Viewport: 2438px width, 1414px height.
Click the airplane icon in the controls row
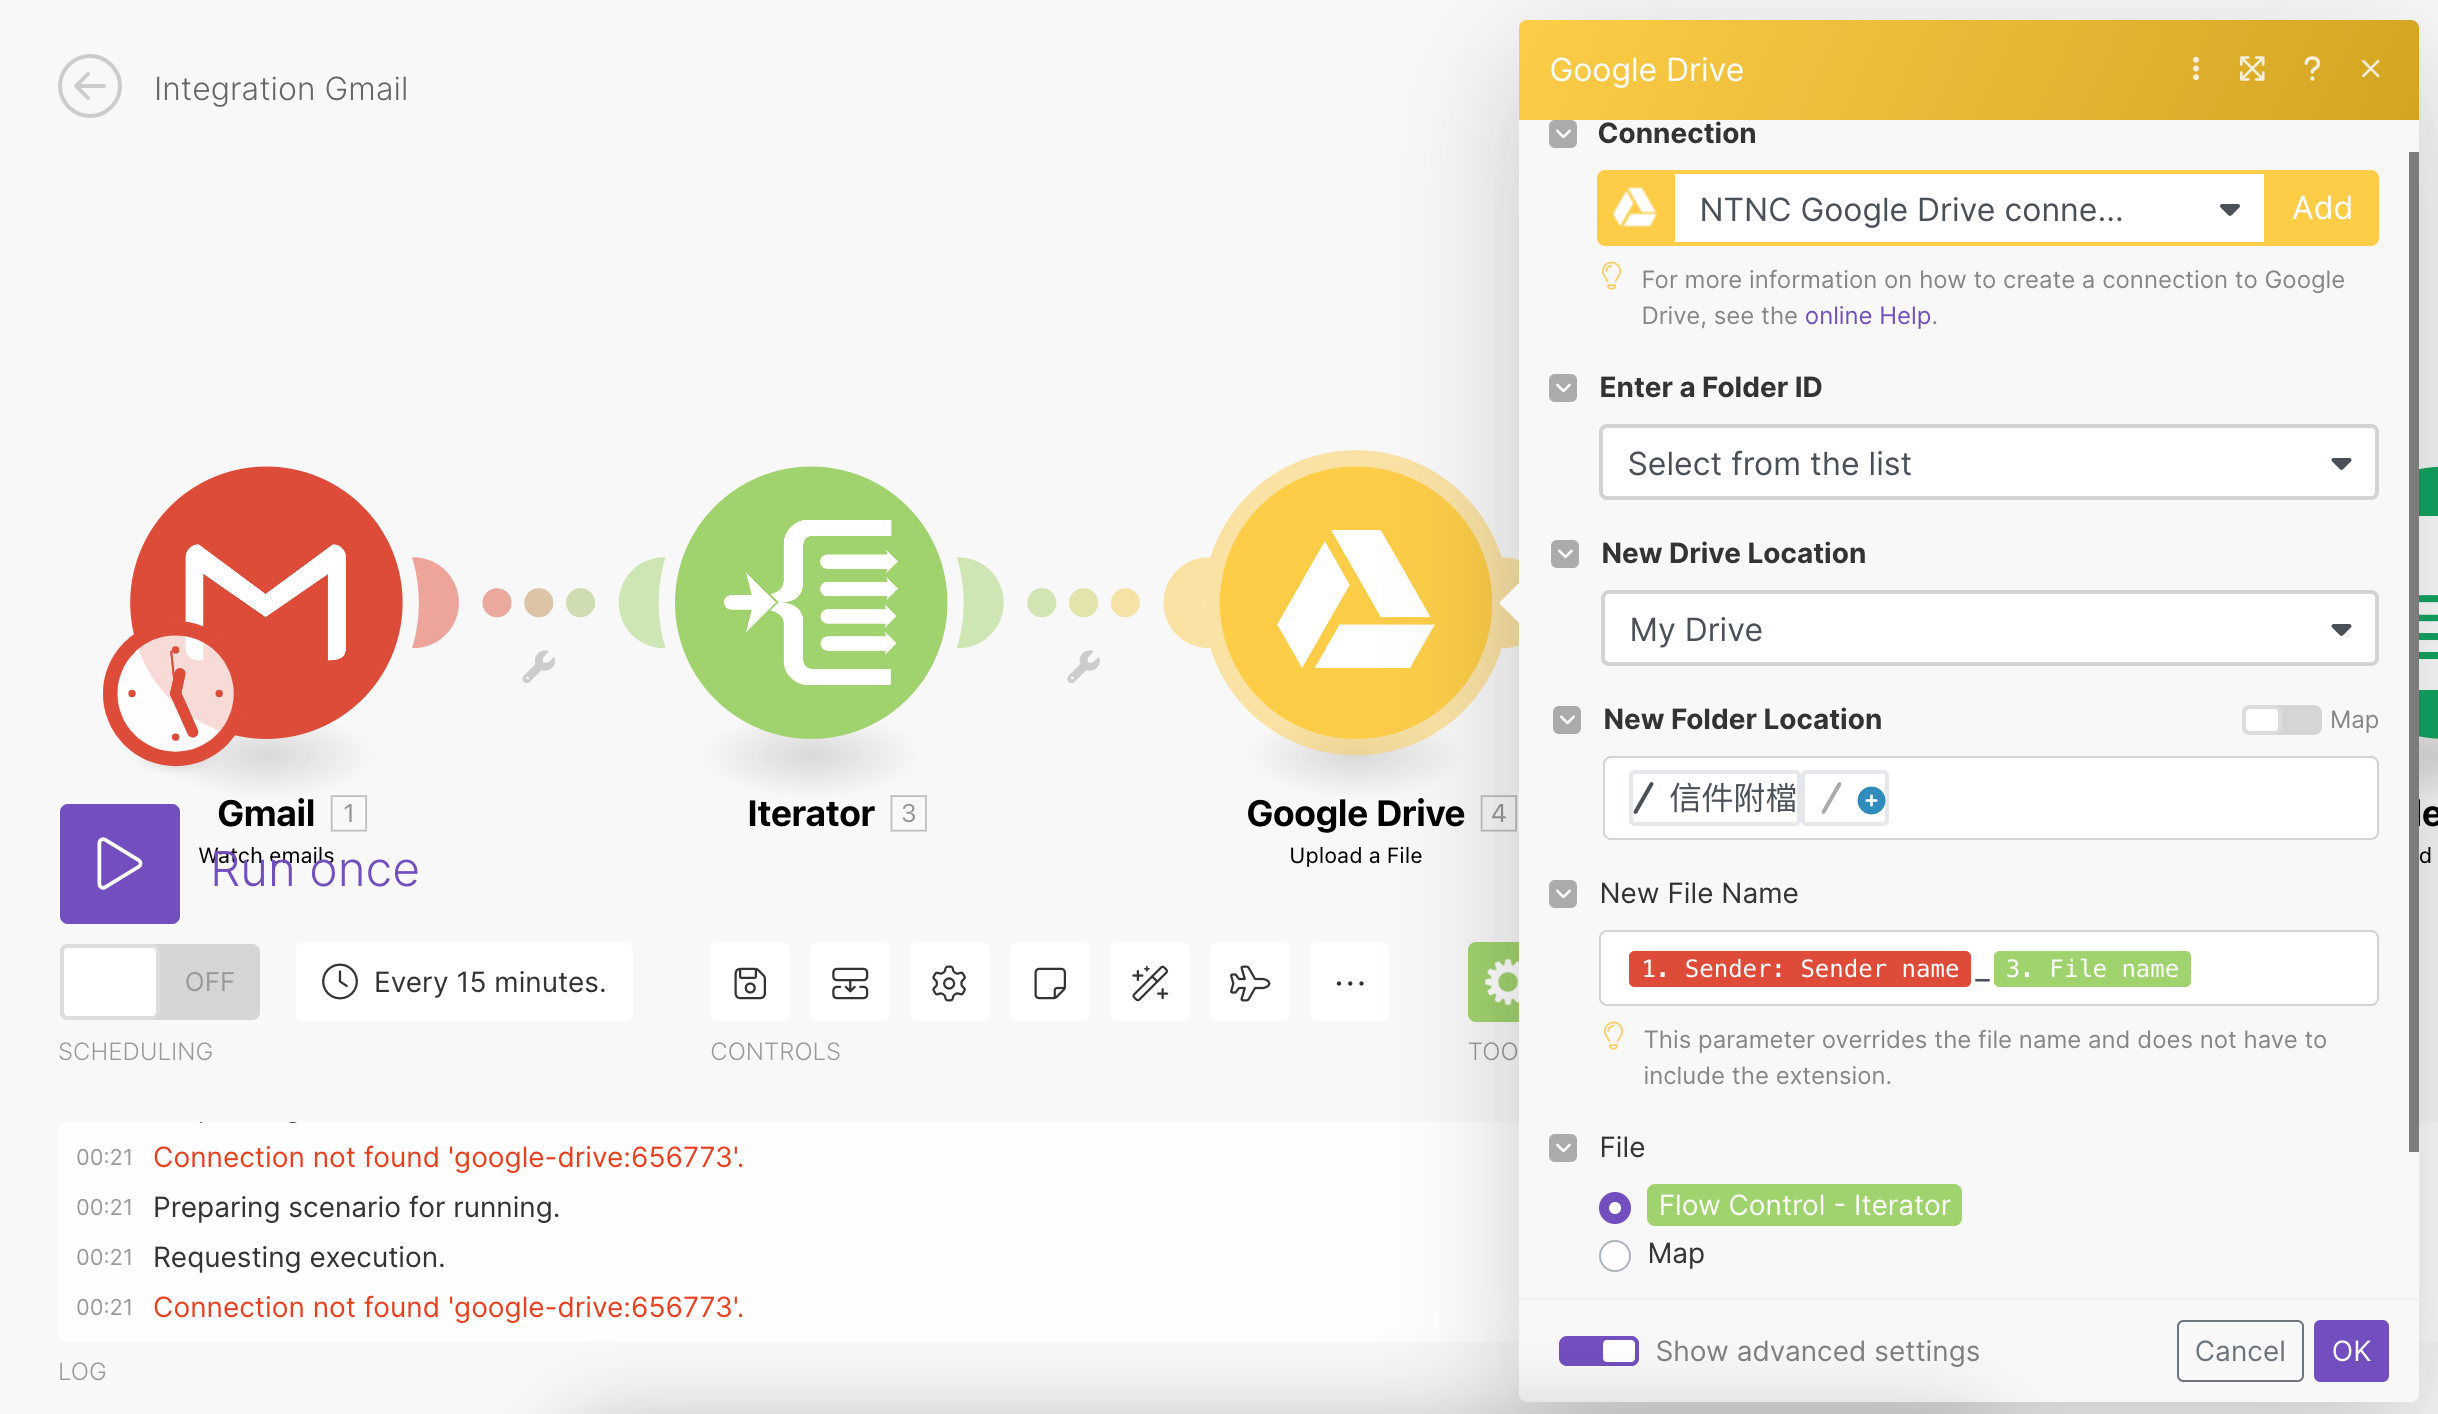(x=1249, y=982)
